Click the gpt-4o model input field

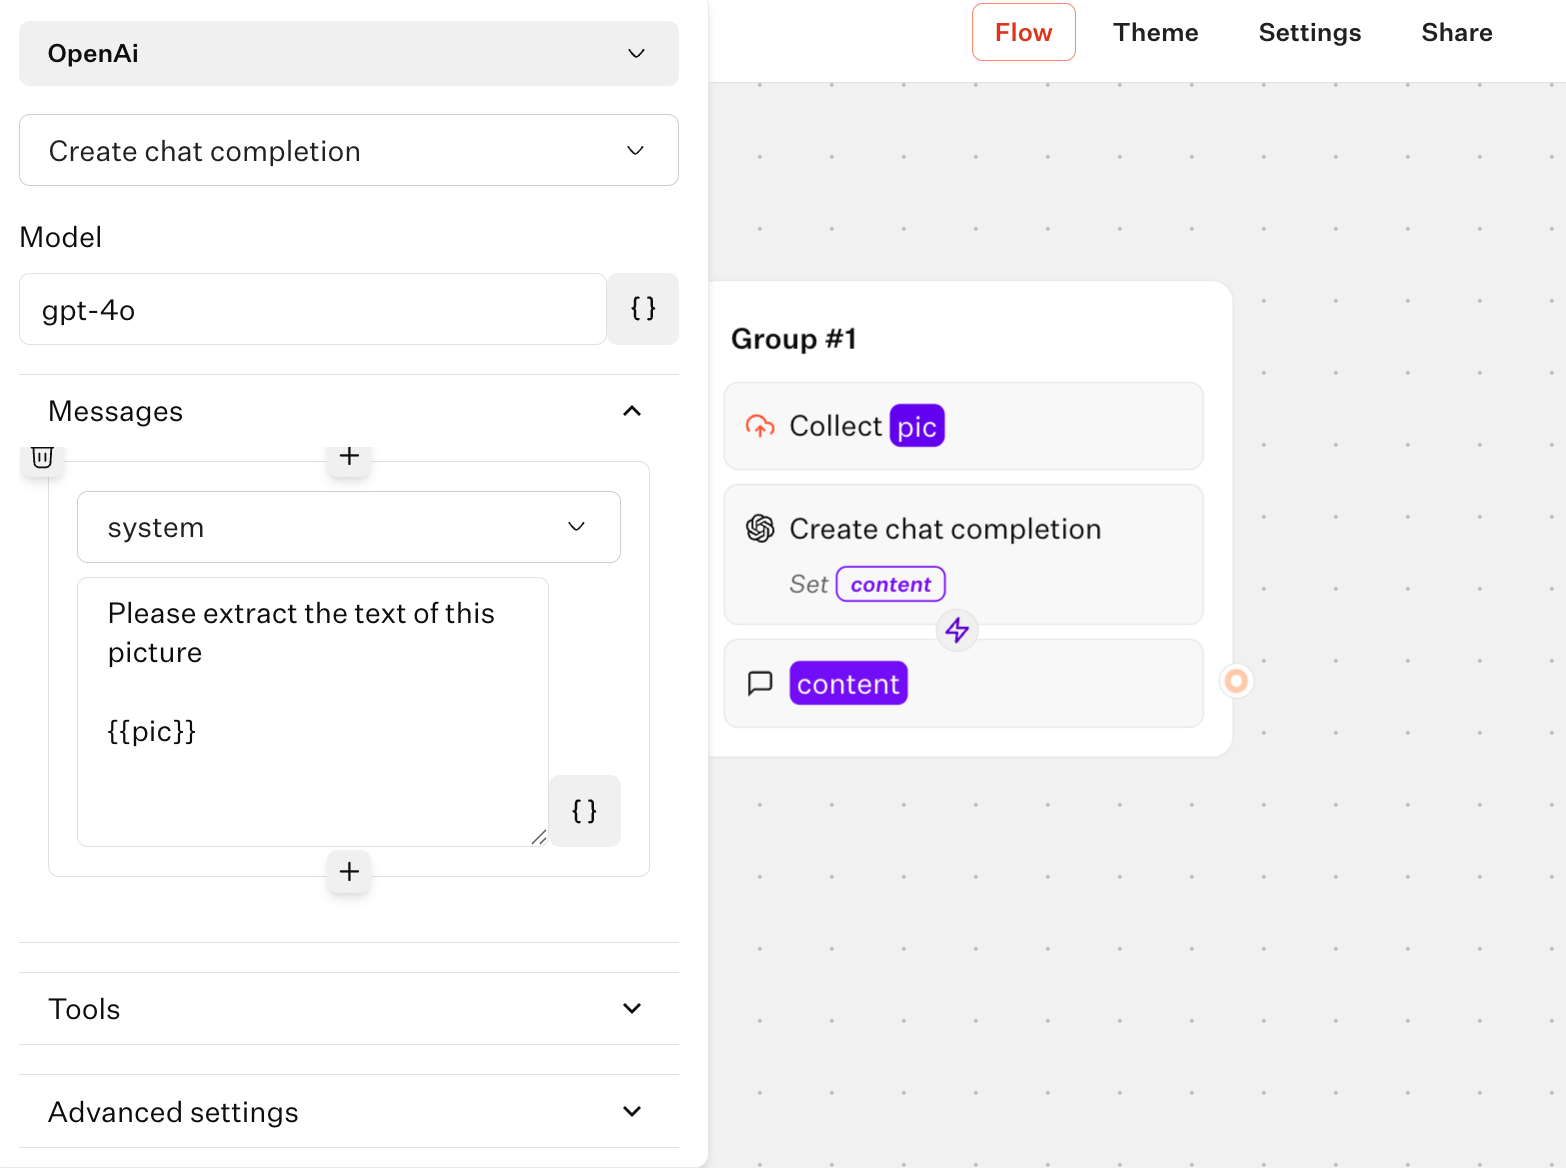[312, 310]
